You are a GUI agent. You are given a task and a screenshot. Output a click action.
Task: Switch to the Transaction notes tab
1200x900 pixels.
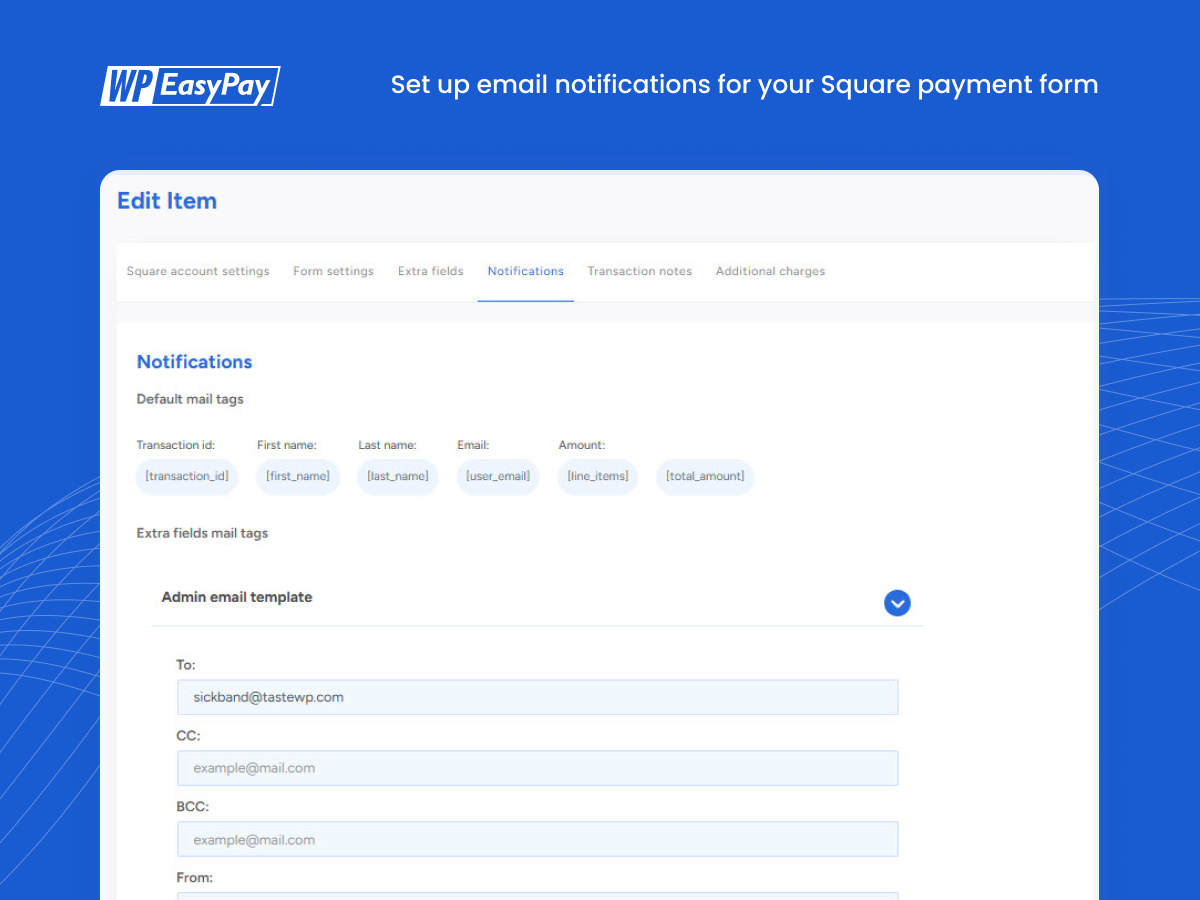pos(639,271)
